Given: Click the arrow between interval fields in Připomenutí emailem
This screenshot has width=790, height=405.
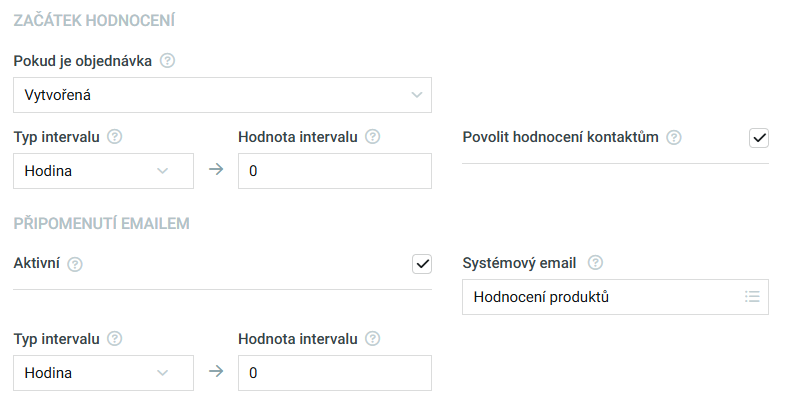Looking at the screenshot, I should click(216, 371).
